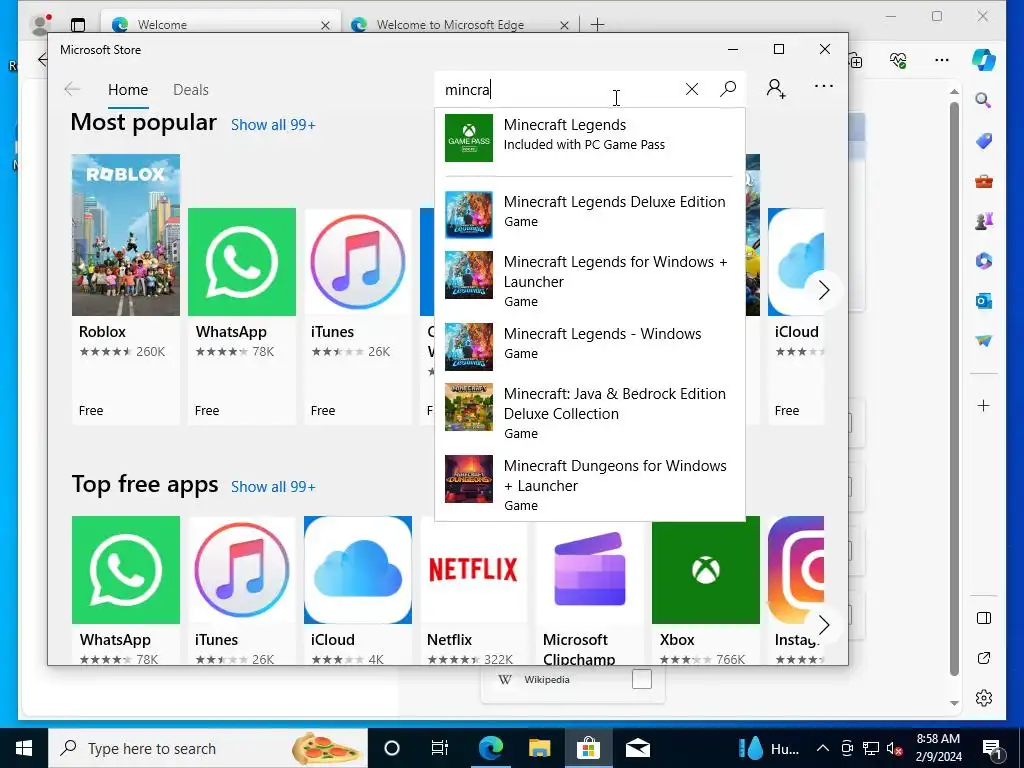
Task: Click the Game Pass green thumbnail
Action: [469, 138]
